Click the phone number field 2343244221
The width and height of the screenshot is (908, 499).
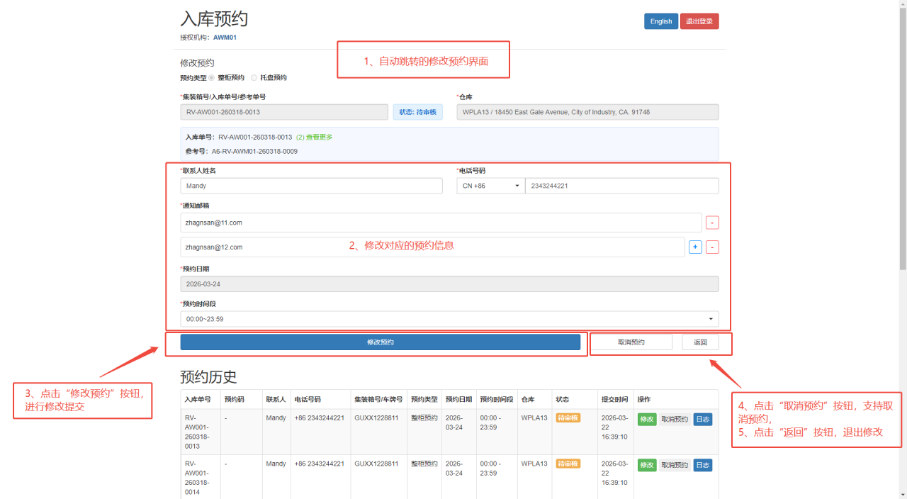621,186
